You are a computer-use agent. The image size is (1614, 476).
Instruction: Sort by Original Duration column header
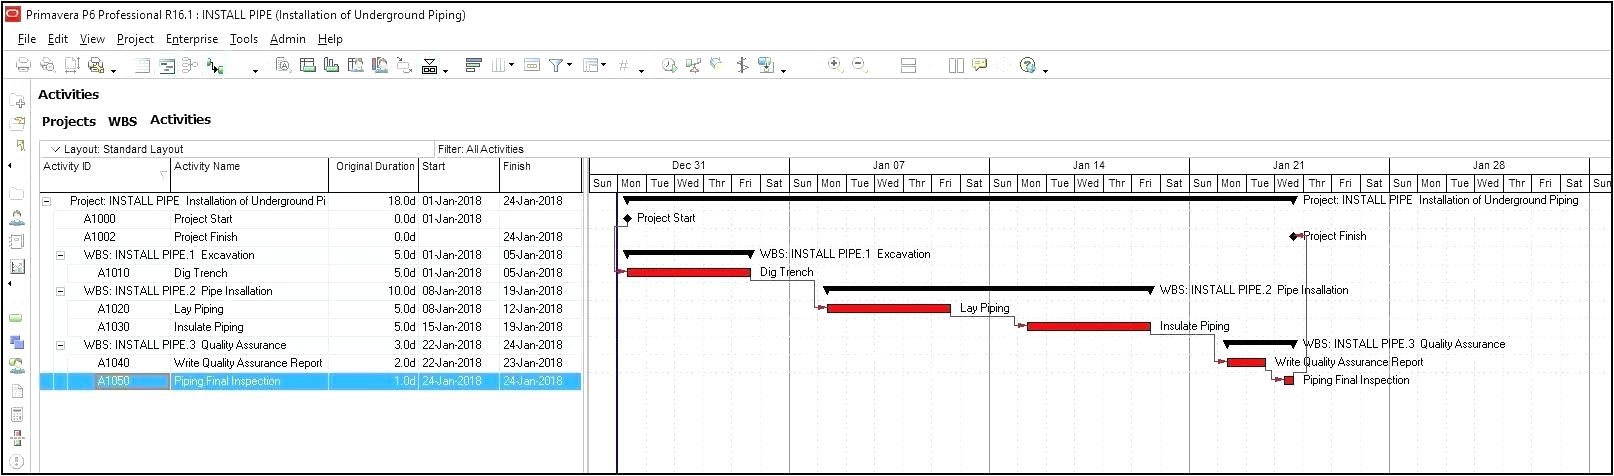pyautogui.click(x=374, y=167)
